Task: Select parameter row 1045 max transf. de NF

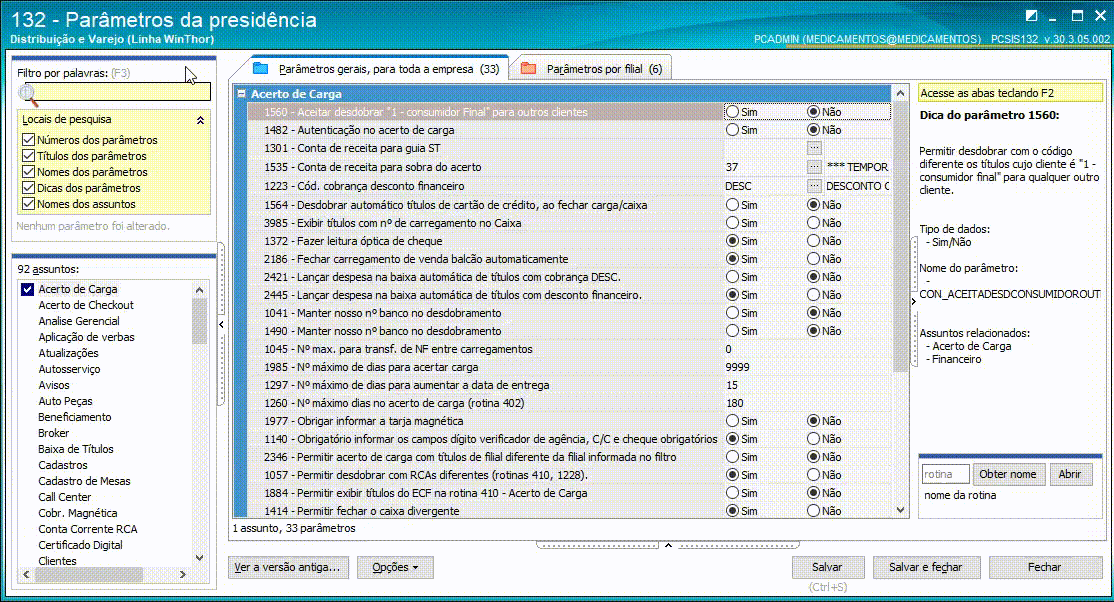Action: 485,349
